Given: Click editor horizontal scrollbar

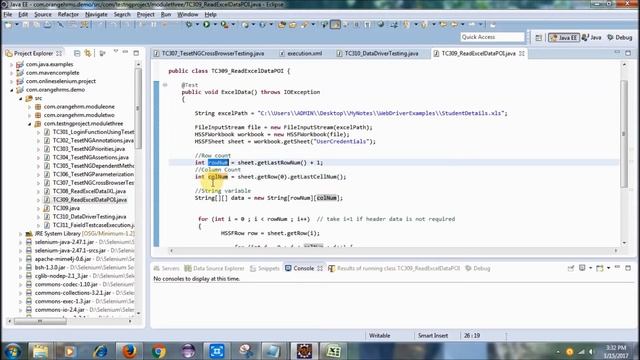Looking at the screenshot, I should click(393, 251).
